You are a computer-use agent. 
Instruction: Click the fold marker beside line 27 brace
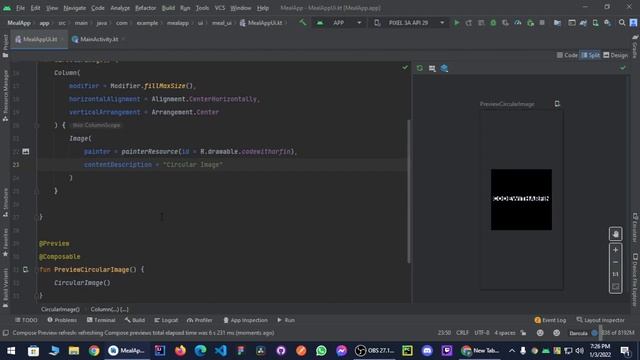coord(37,217)
